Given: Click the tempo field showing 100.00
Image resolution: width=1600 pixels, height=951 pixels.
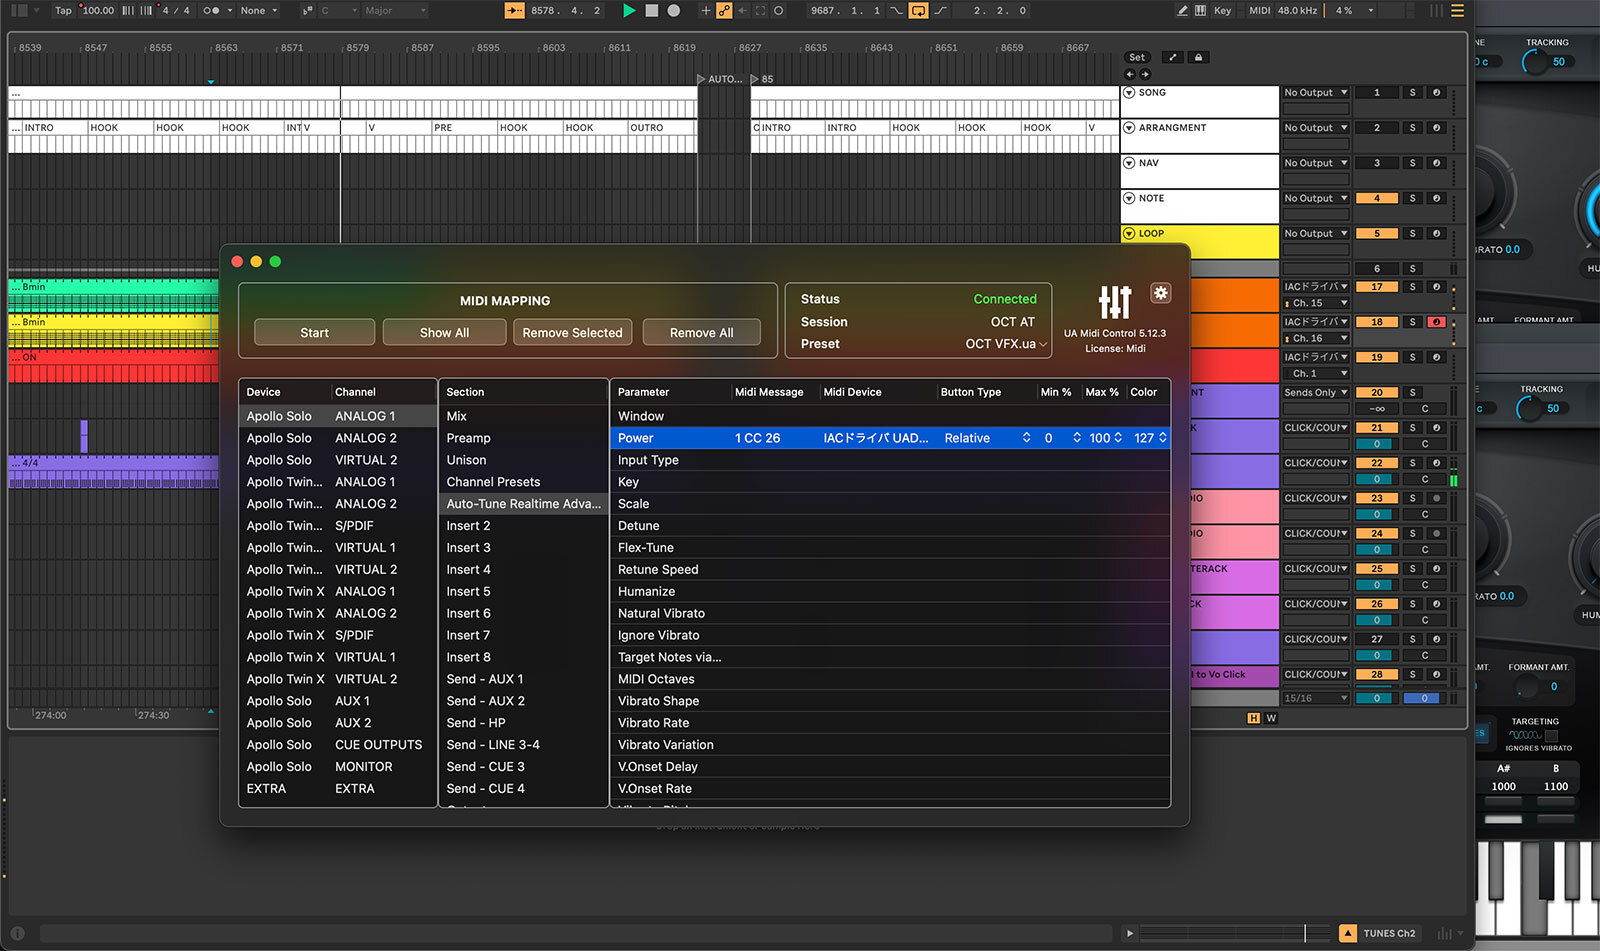Looking at the screenshot, I should (100, 11).
